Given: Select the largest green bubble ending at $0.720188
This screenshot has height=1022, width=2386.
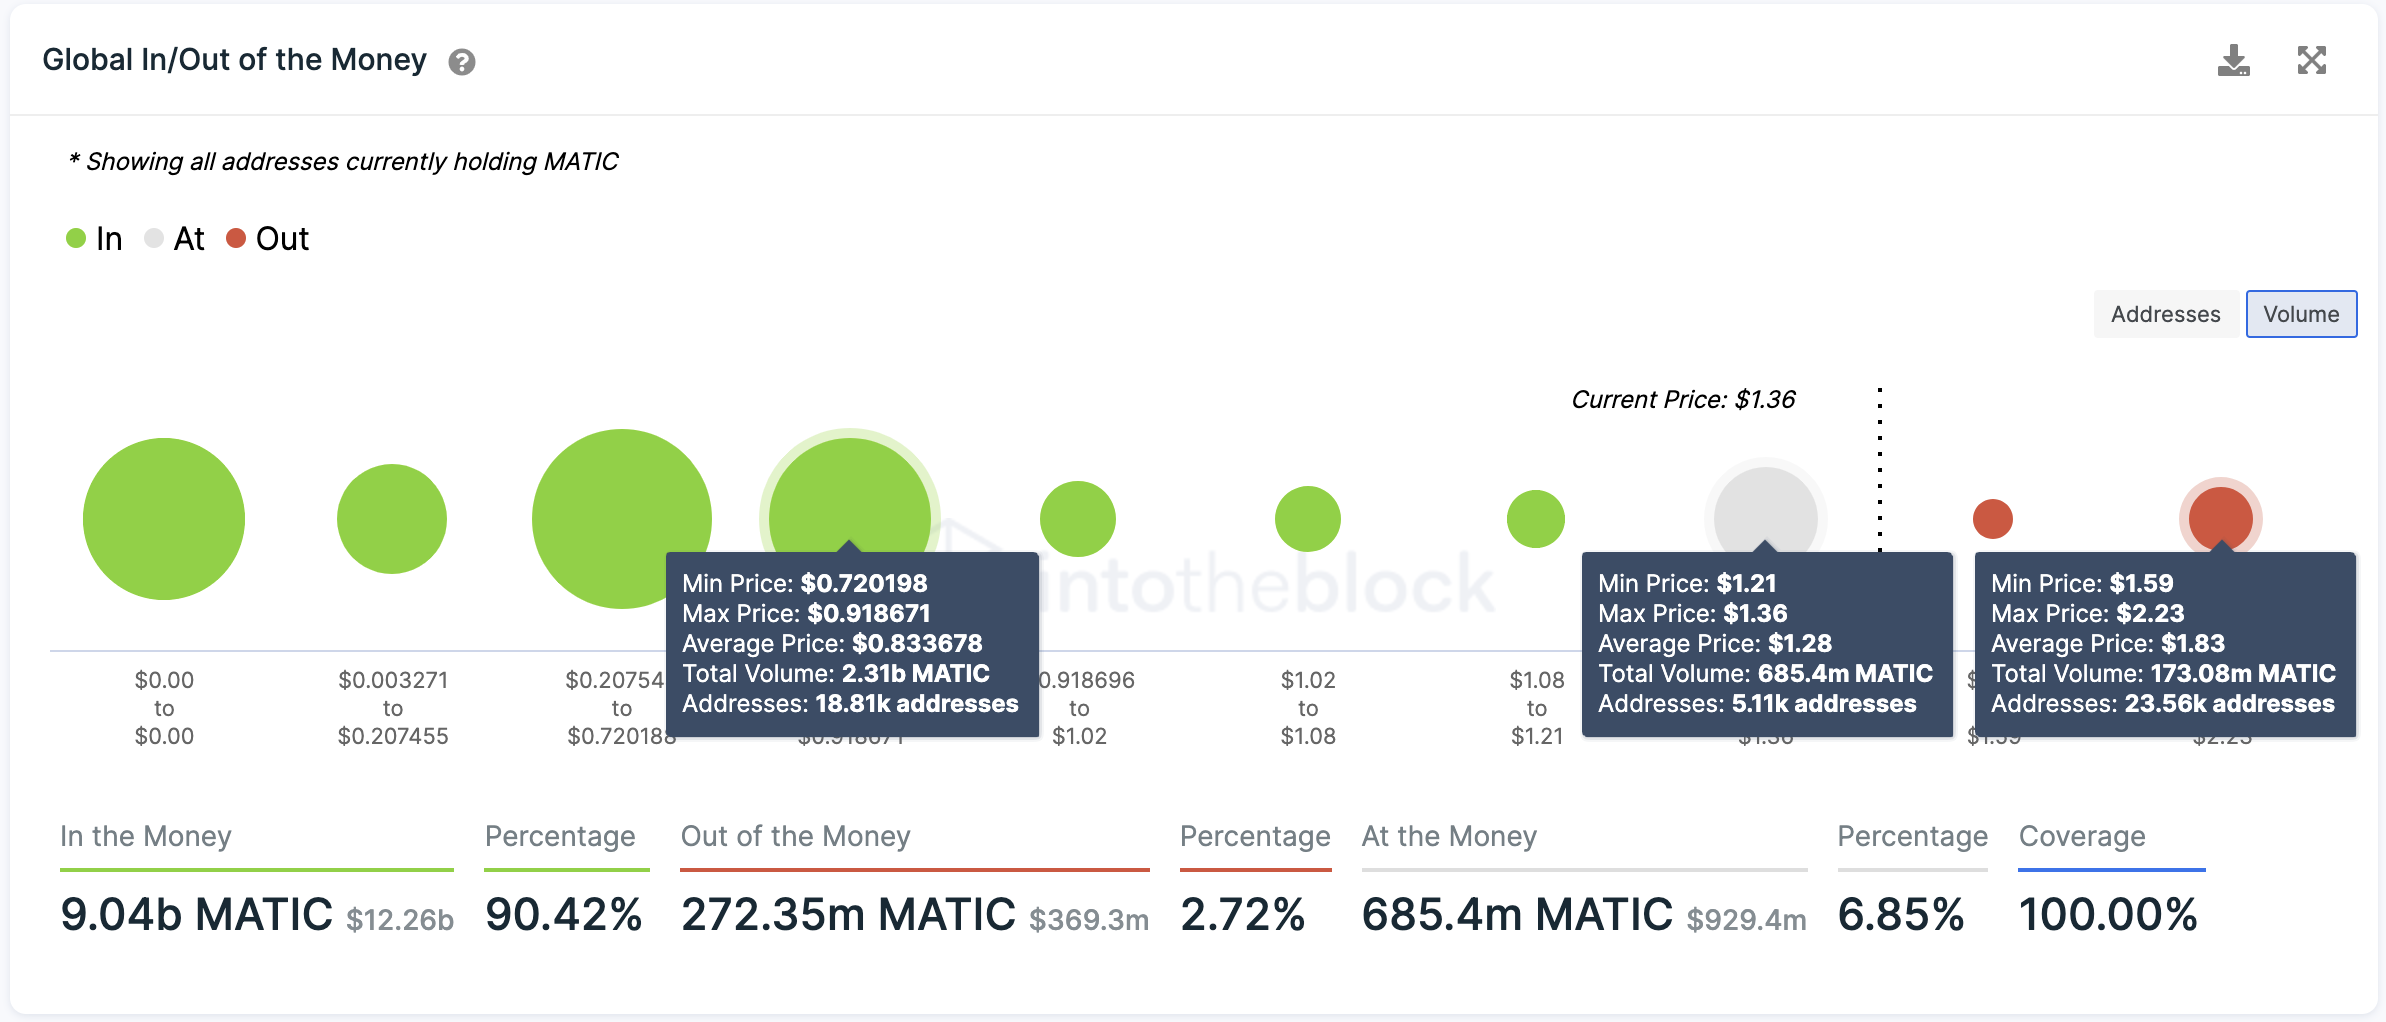Looking at the screenshot, I should pos(622,519).
